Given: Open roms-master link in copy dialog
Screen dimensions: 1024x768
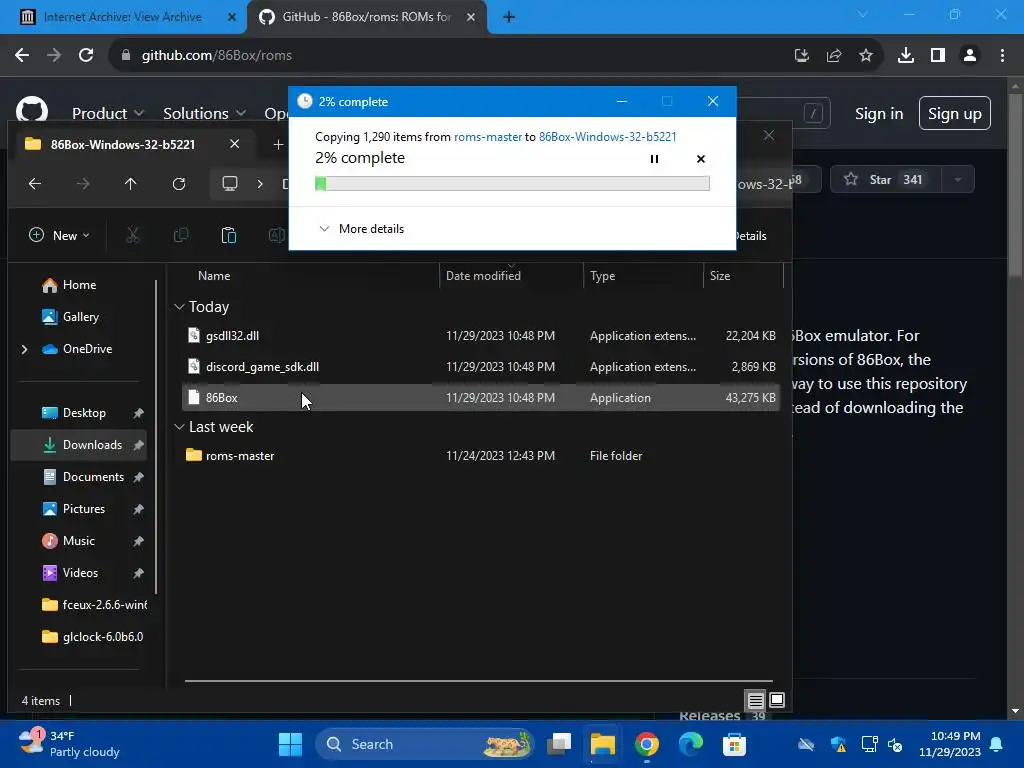Looking at the screenshot, I should [x=488, y=136].
